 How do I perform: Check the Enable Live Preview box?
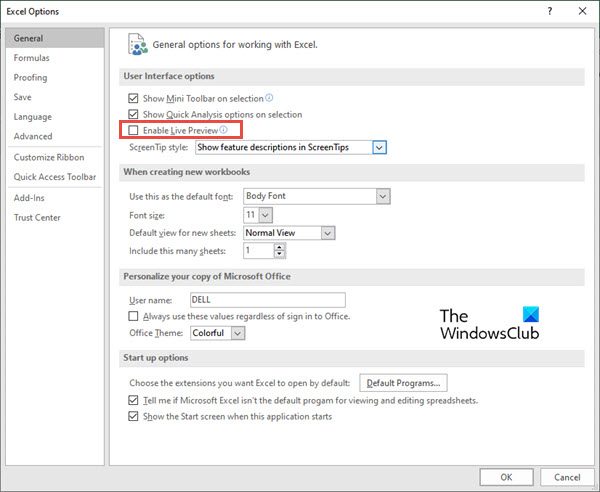133,130
